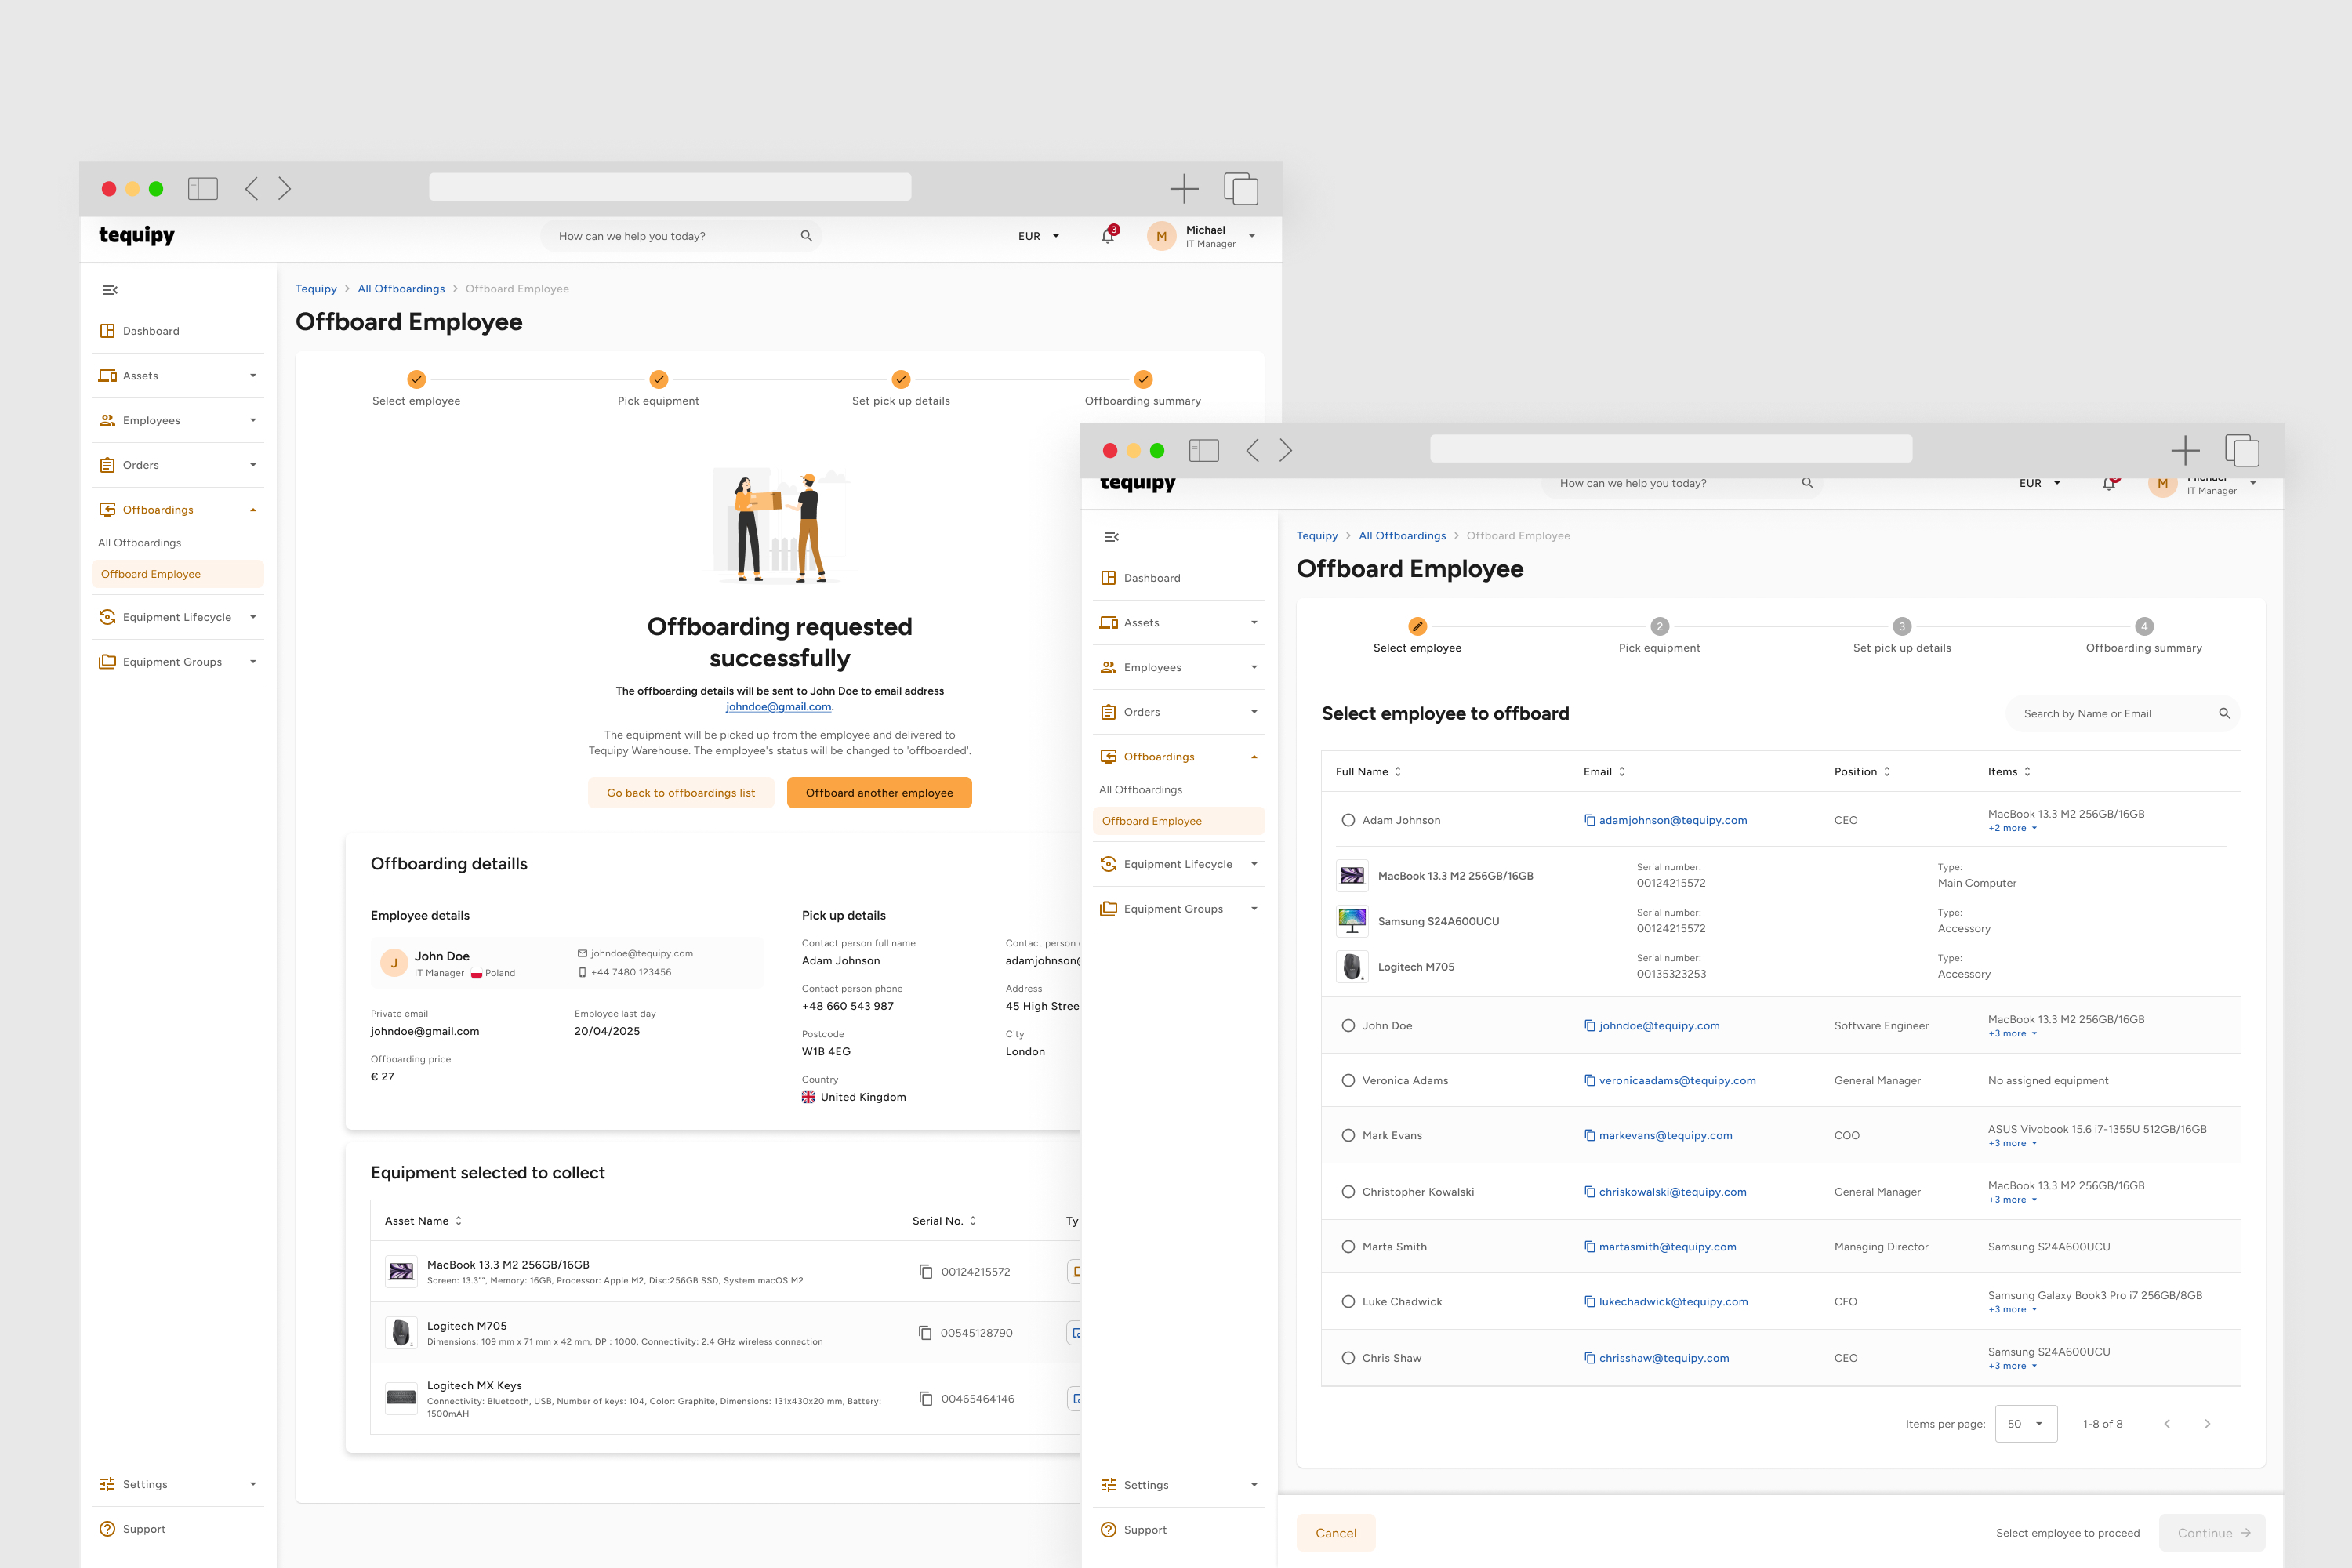Screen dimensions: 2352x1568
Task: Expand John Doe's +3 more items
Action: click(x=2012, y=1034)
